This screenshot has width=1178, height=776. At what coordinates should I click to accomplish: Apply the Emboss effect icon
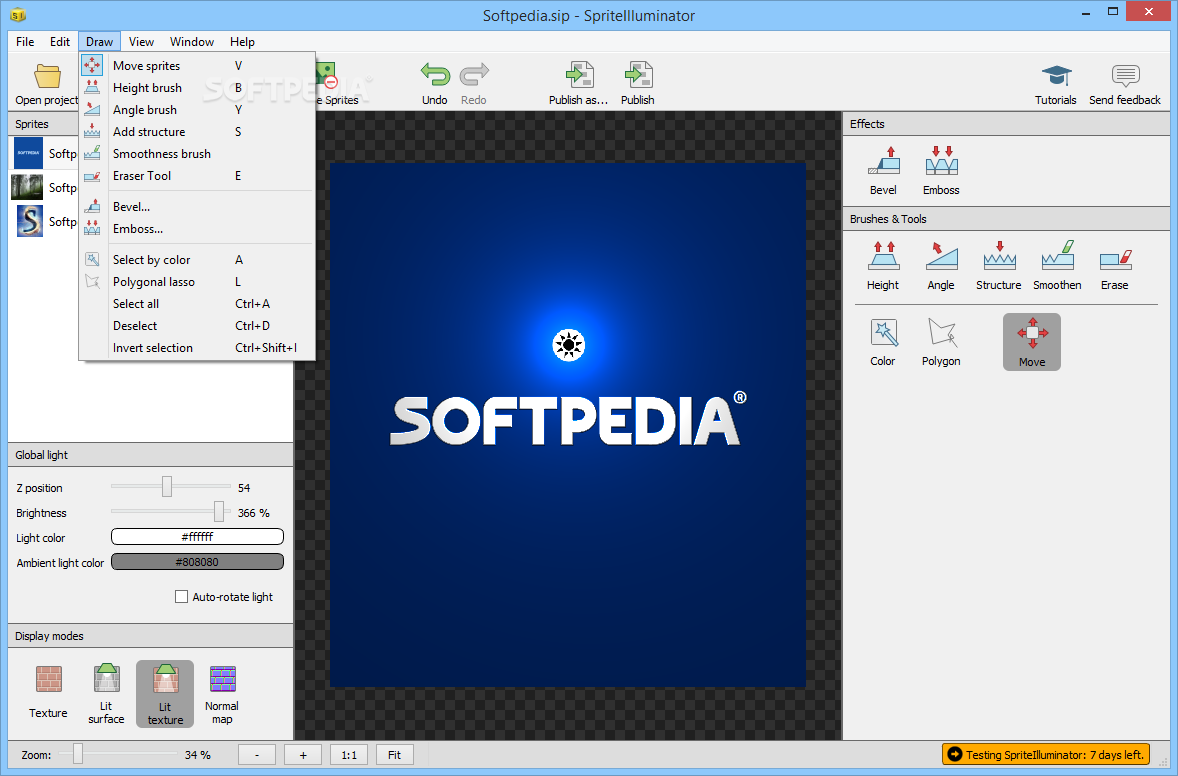point(941,161)
